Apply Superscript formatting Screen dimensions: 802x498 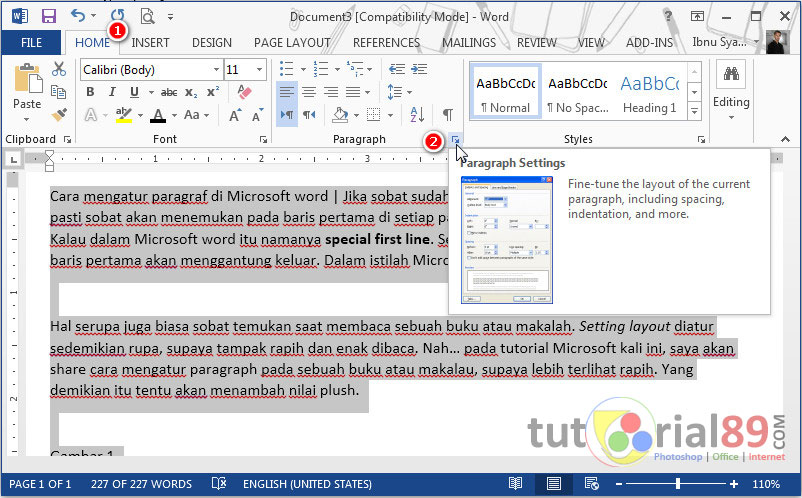(x=213, y=92)
